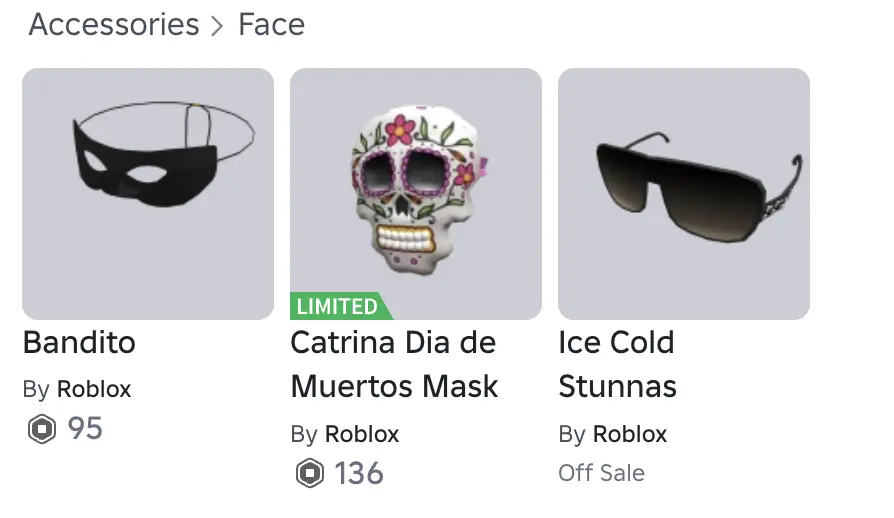Image resolution: width=894 pixels, height=518 pixels.
Task: Click the 95 price of Bandito
Action: [85, 429]
